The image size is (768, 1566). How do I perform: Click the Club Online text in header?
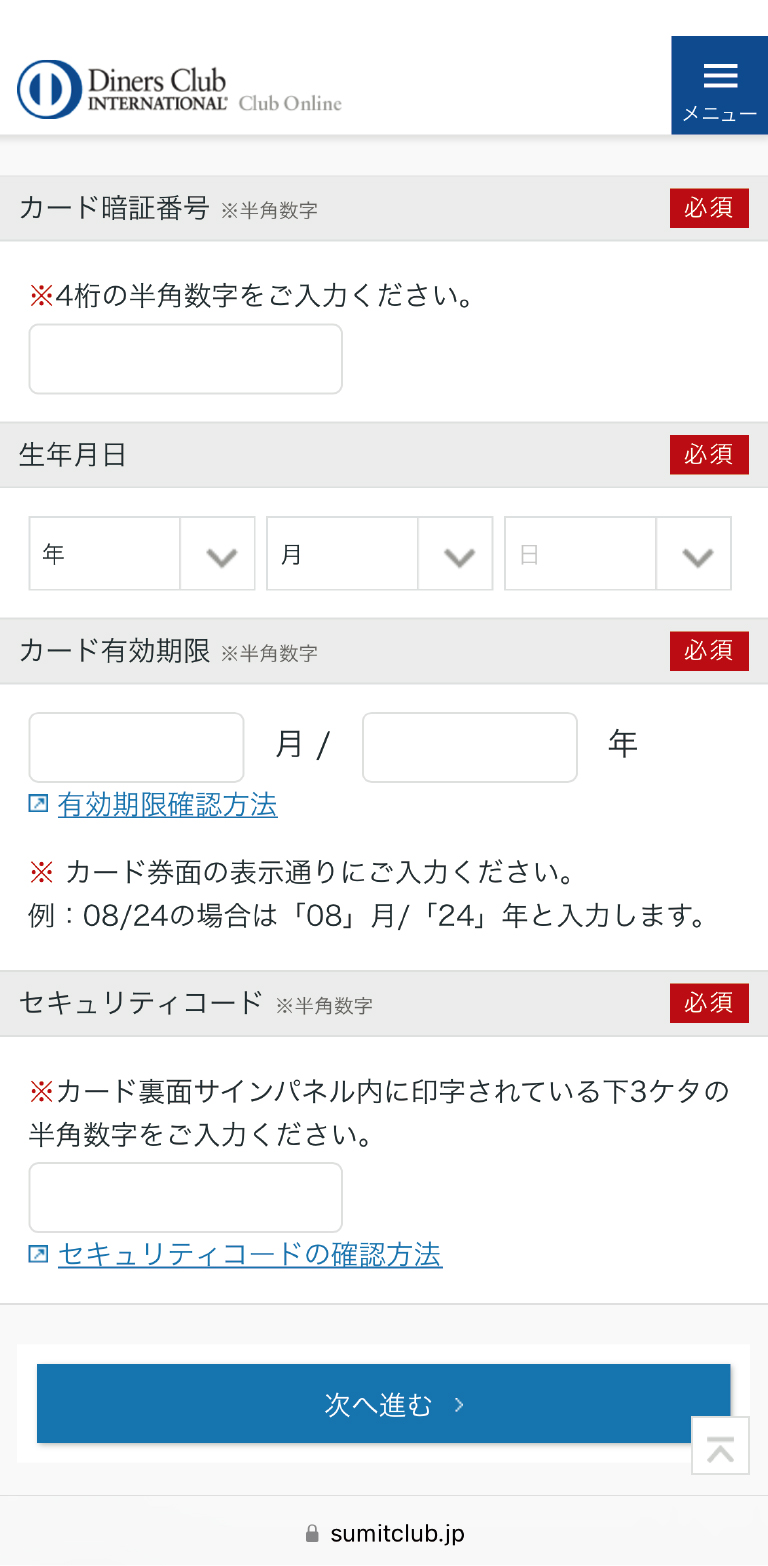[x=290, y=103]
